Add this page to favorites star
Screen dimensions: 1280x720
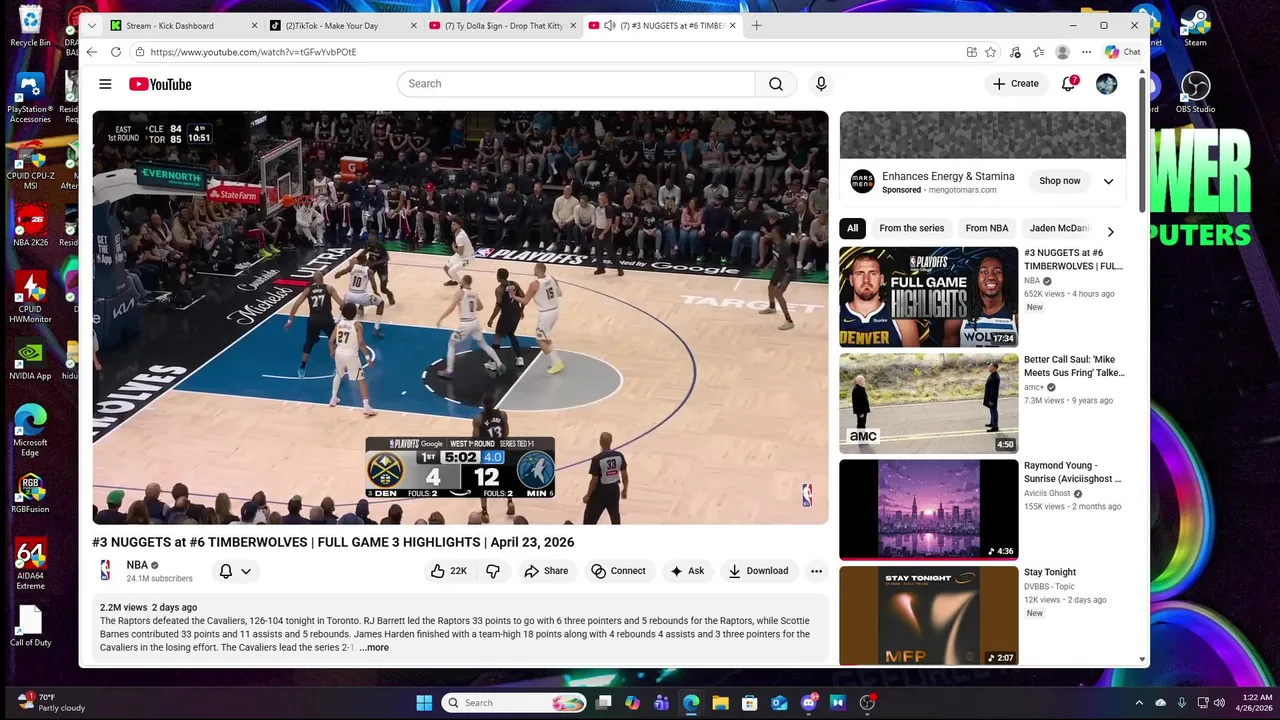tap(990, 52)
